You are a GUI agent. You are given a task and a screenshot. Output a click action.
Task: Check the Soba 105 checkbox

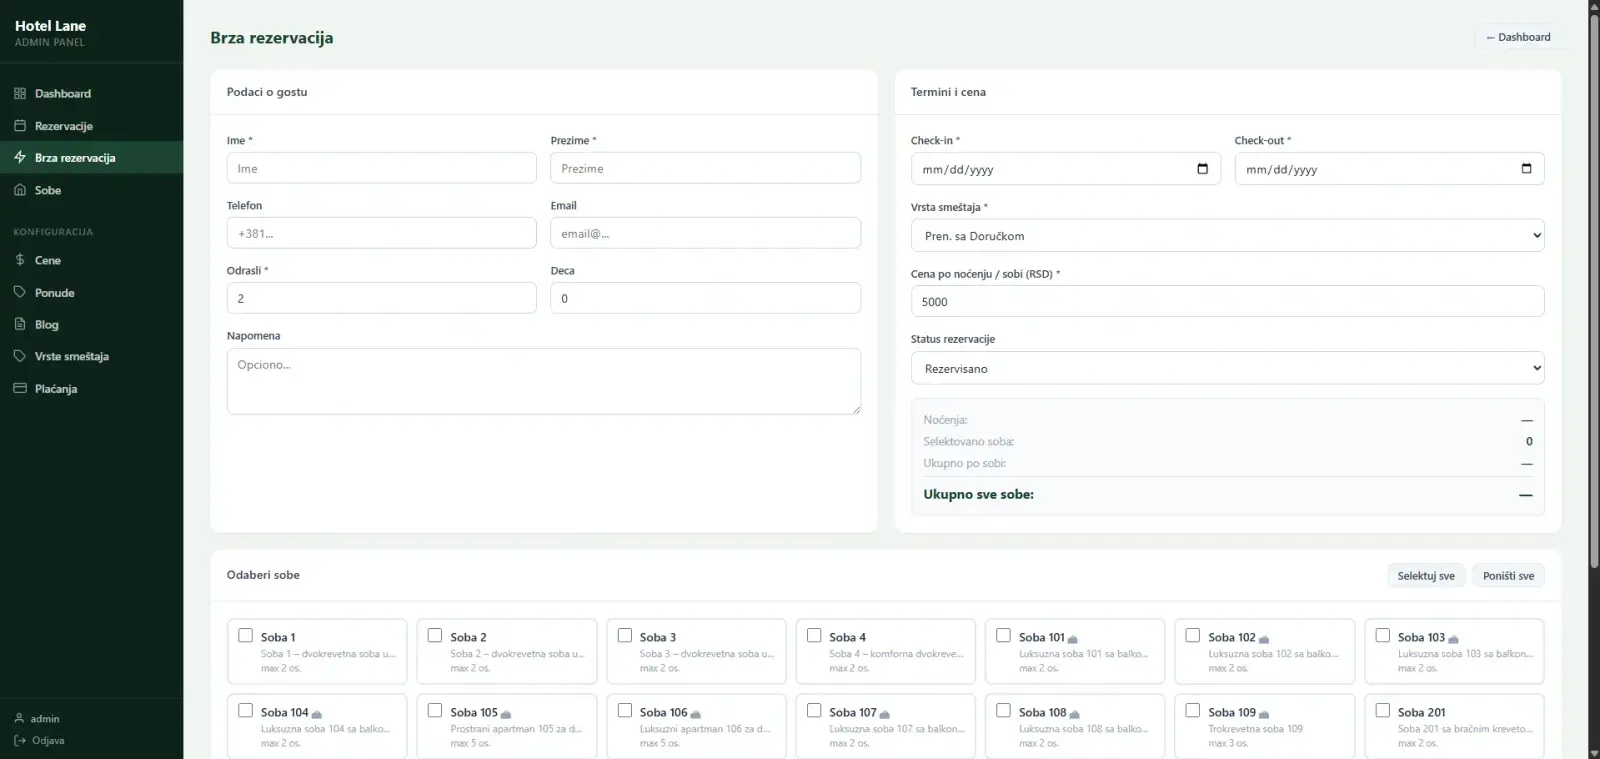435,710
